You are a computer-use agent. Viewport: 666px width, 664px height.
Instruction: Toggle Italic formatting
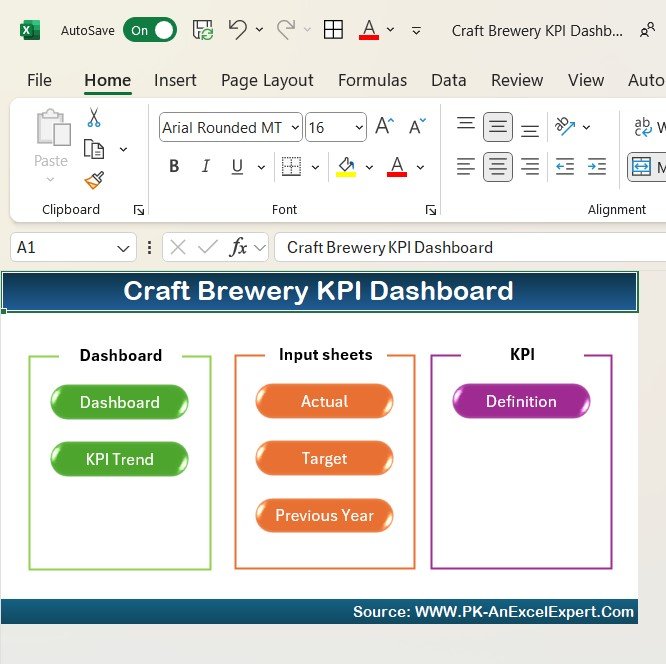(x=206, y=166)
